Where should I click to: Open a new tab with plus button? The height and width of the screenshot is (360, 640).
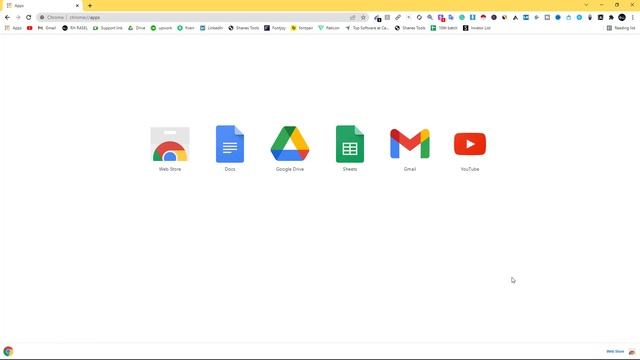90,6
